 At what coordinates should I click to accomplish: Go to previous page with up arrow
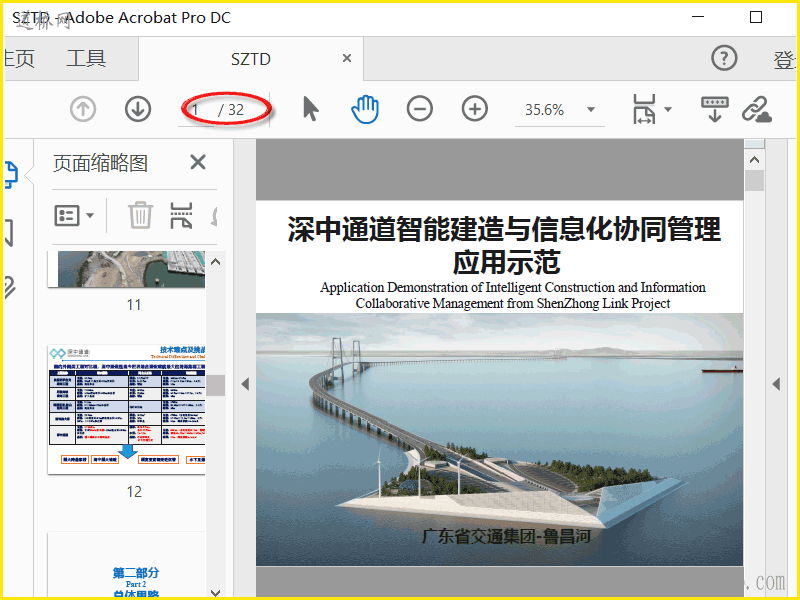[x=83, y=109]
